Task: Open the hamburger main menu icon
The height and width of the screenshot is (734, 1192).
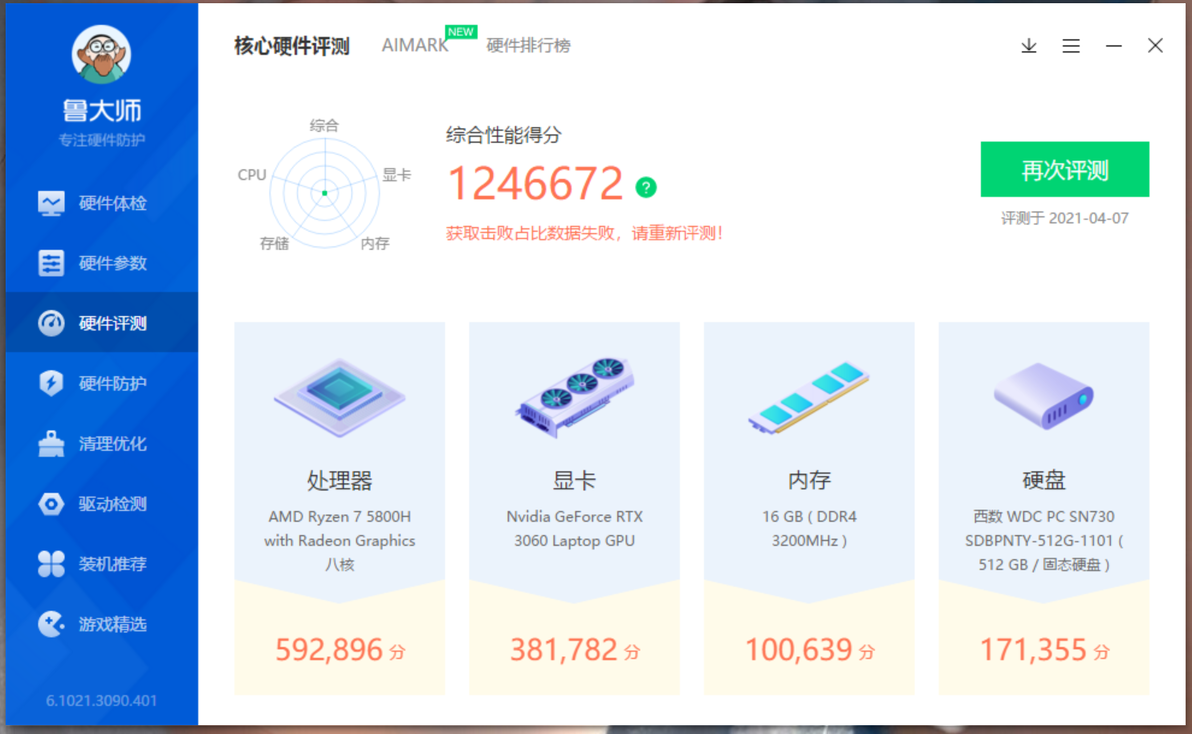Action: 1071,46
